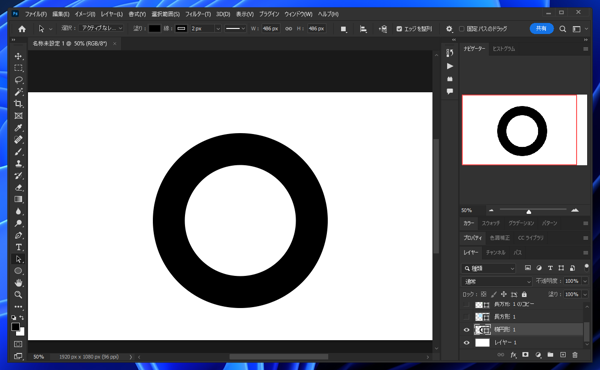This screenshot has height=370, width=600.
Task: Click the Search magnifier icon
Action: 562,29
